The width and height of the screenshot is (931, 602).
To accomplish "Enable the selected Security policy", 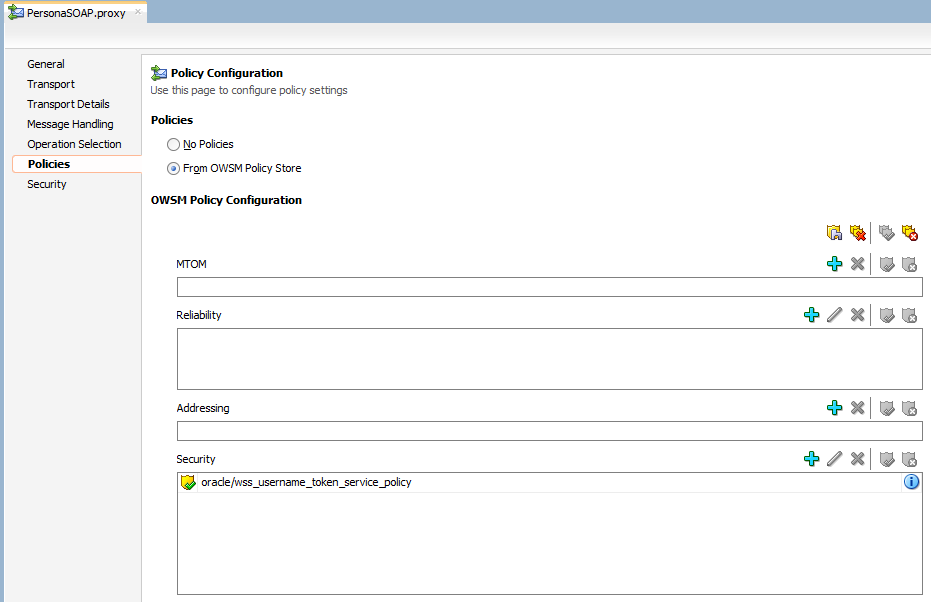I will click(x=885, y=458).
